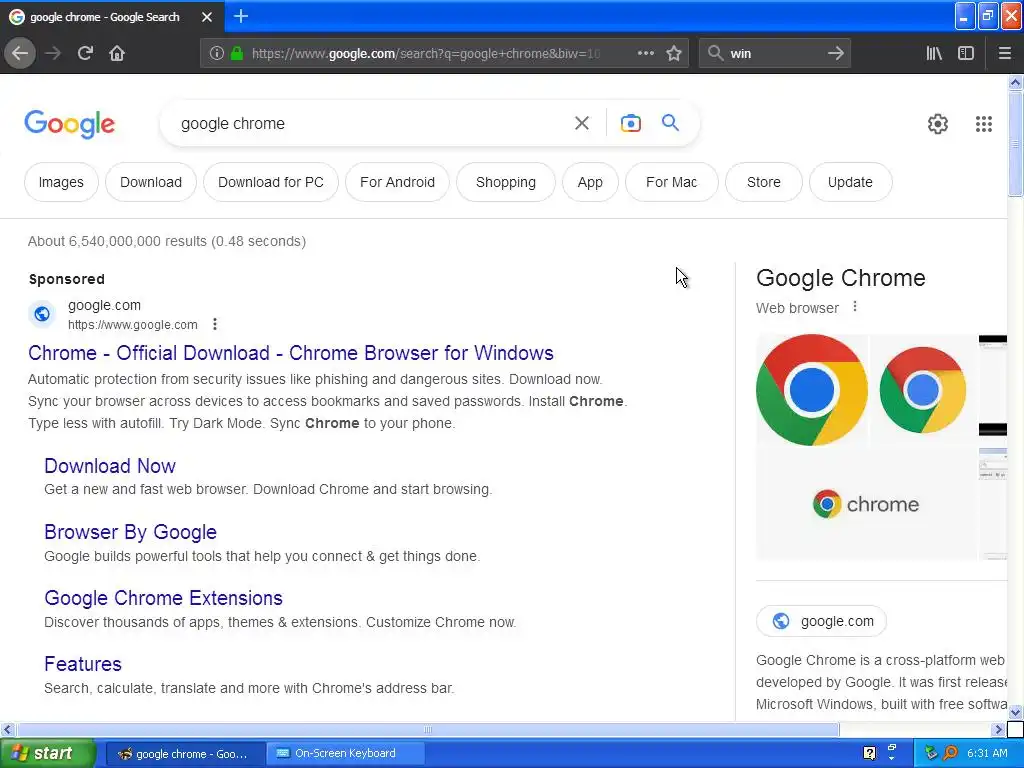Reload the current page
The width and height of the screenshot is (1024, 768).
85,54
